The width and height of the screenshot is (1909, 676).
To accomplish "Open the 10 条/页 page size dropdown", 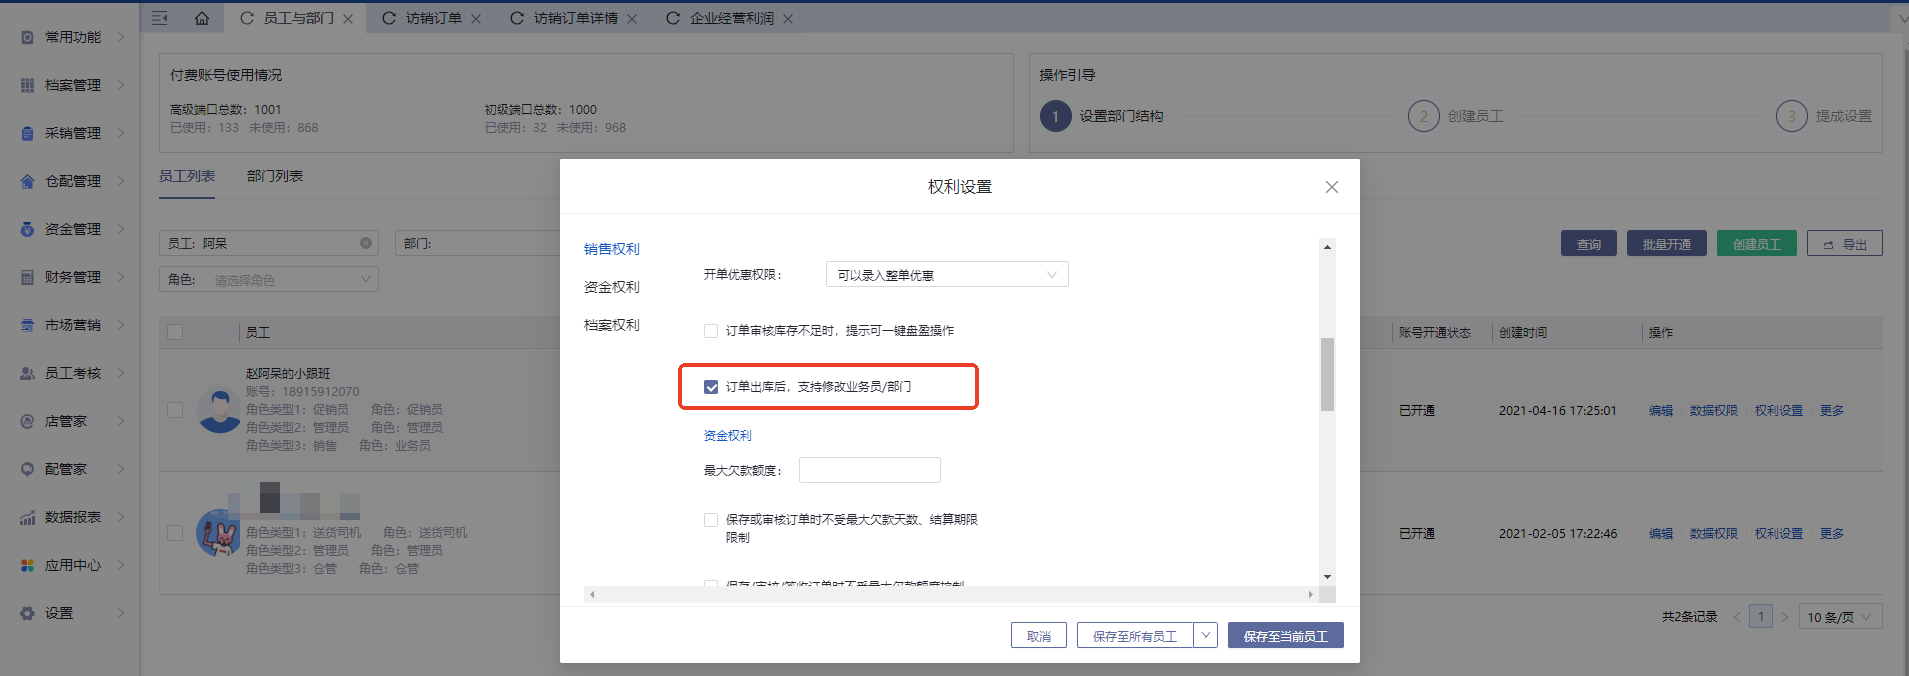I will (x=1839, y=617).
